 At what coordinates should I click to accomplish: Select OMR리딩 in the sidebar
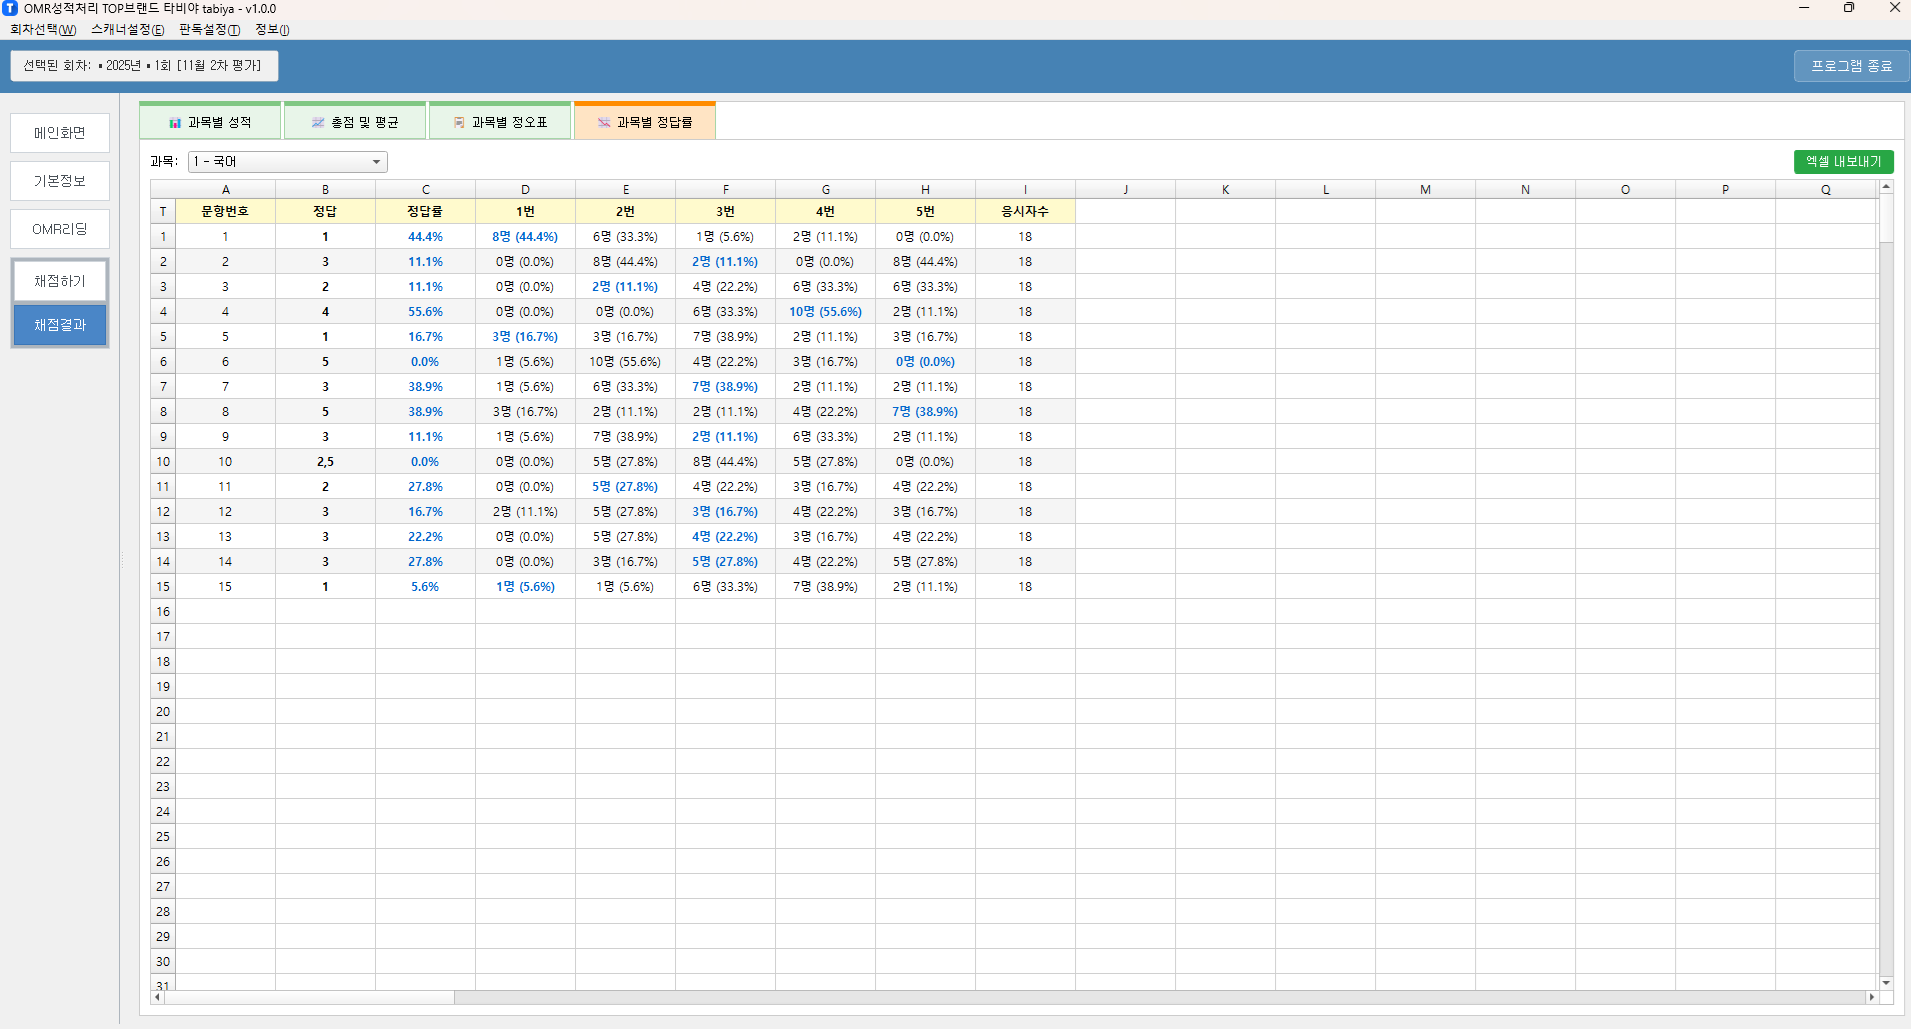tap(60, 229)
